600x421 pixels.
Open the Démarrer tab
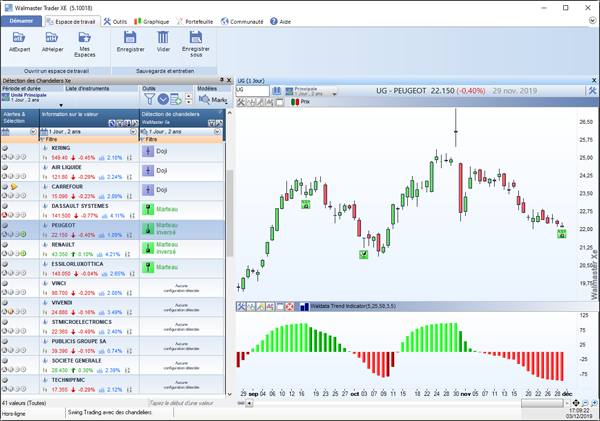[21, 21]
